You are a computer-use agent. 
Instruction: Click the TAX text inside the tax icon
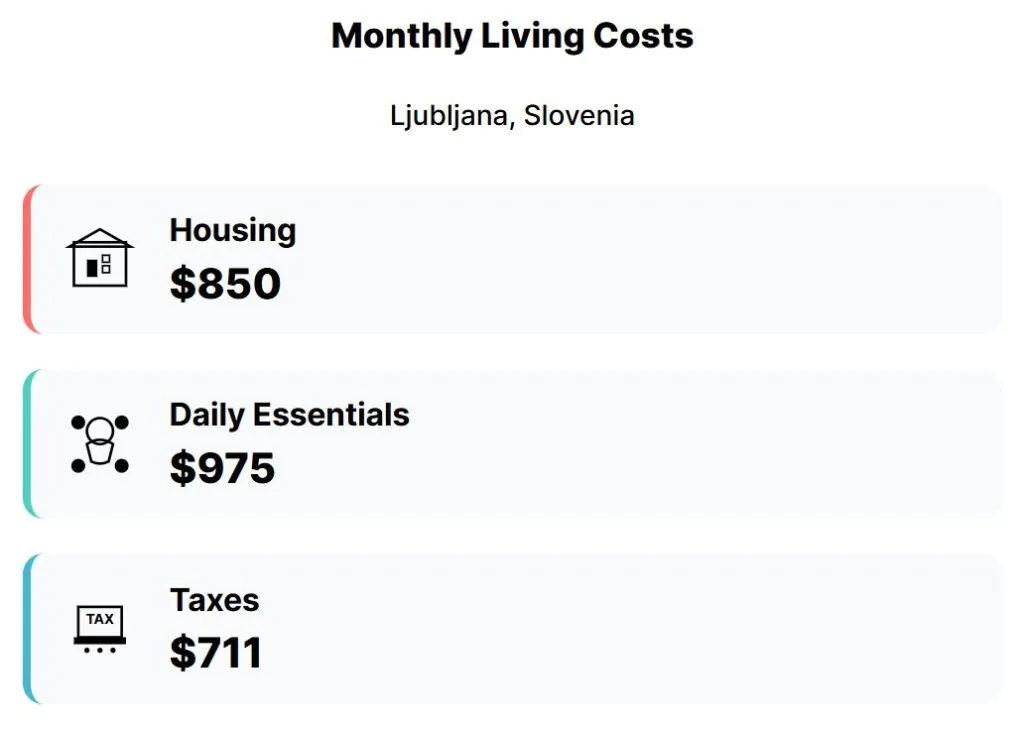(x=100, y=619)
